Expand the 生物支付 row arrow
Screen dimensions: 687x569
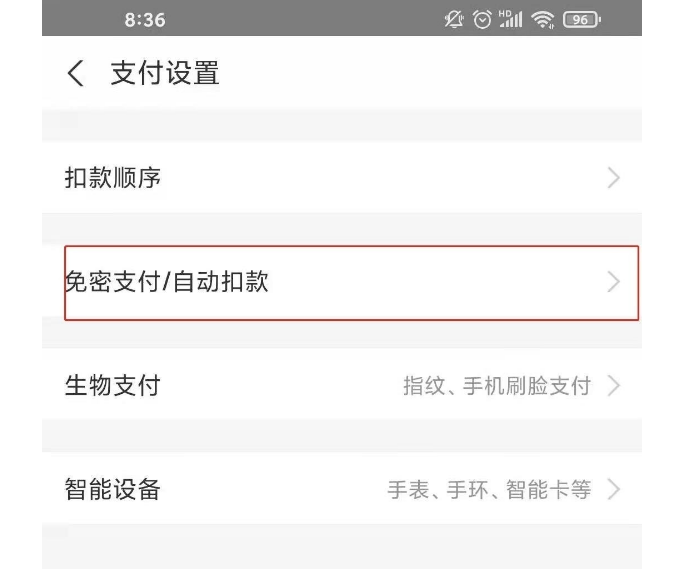613,386
